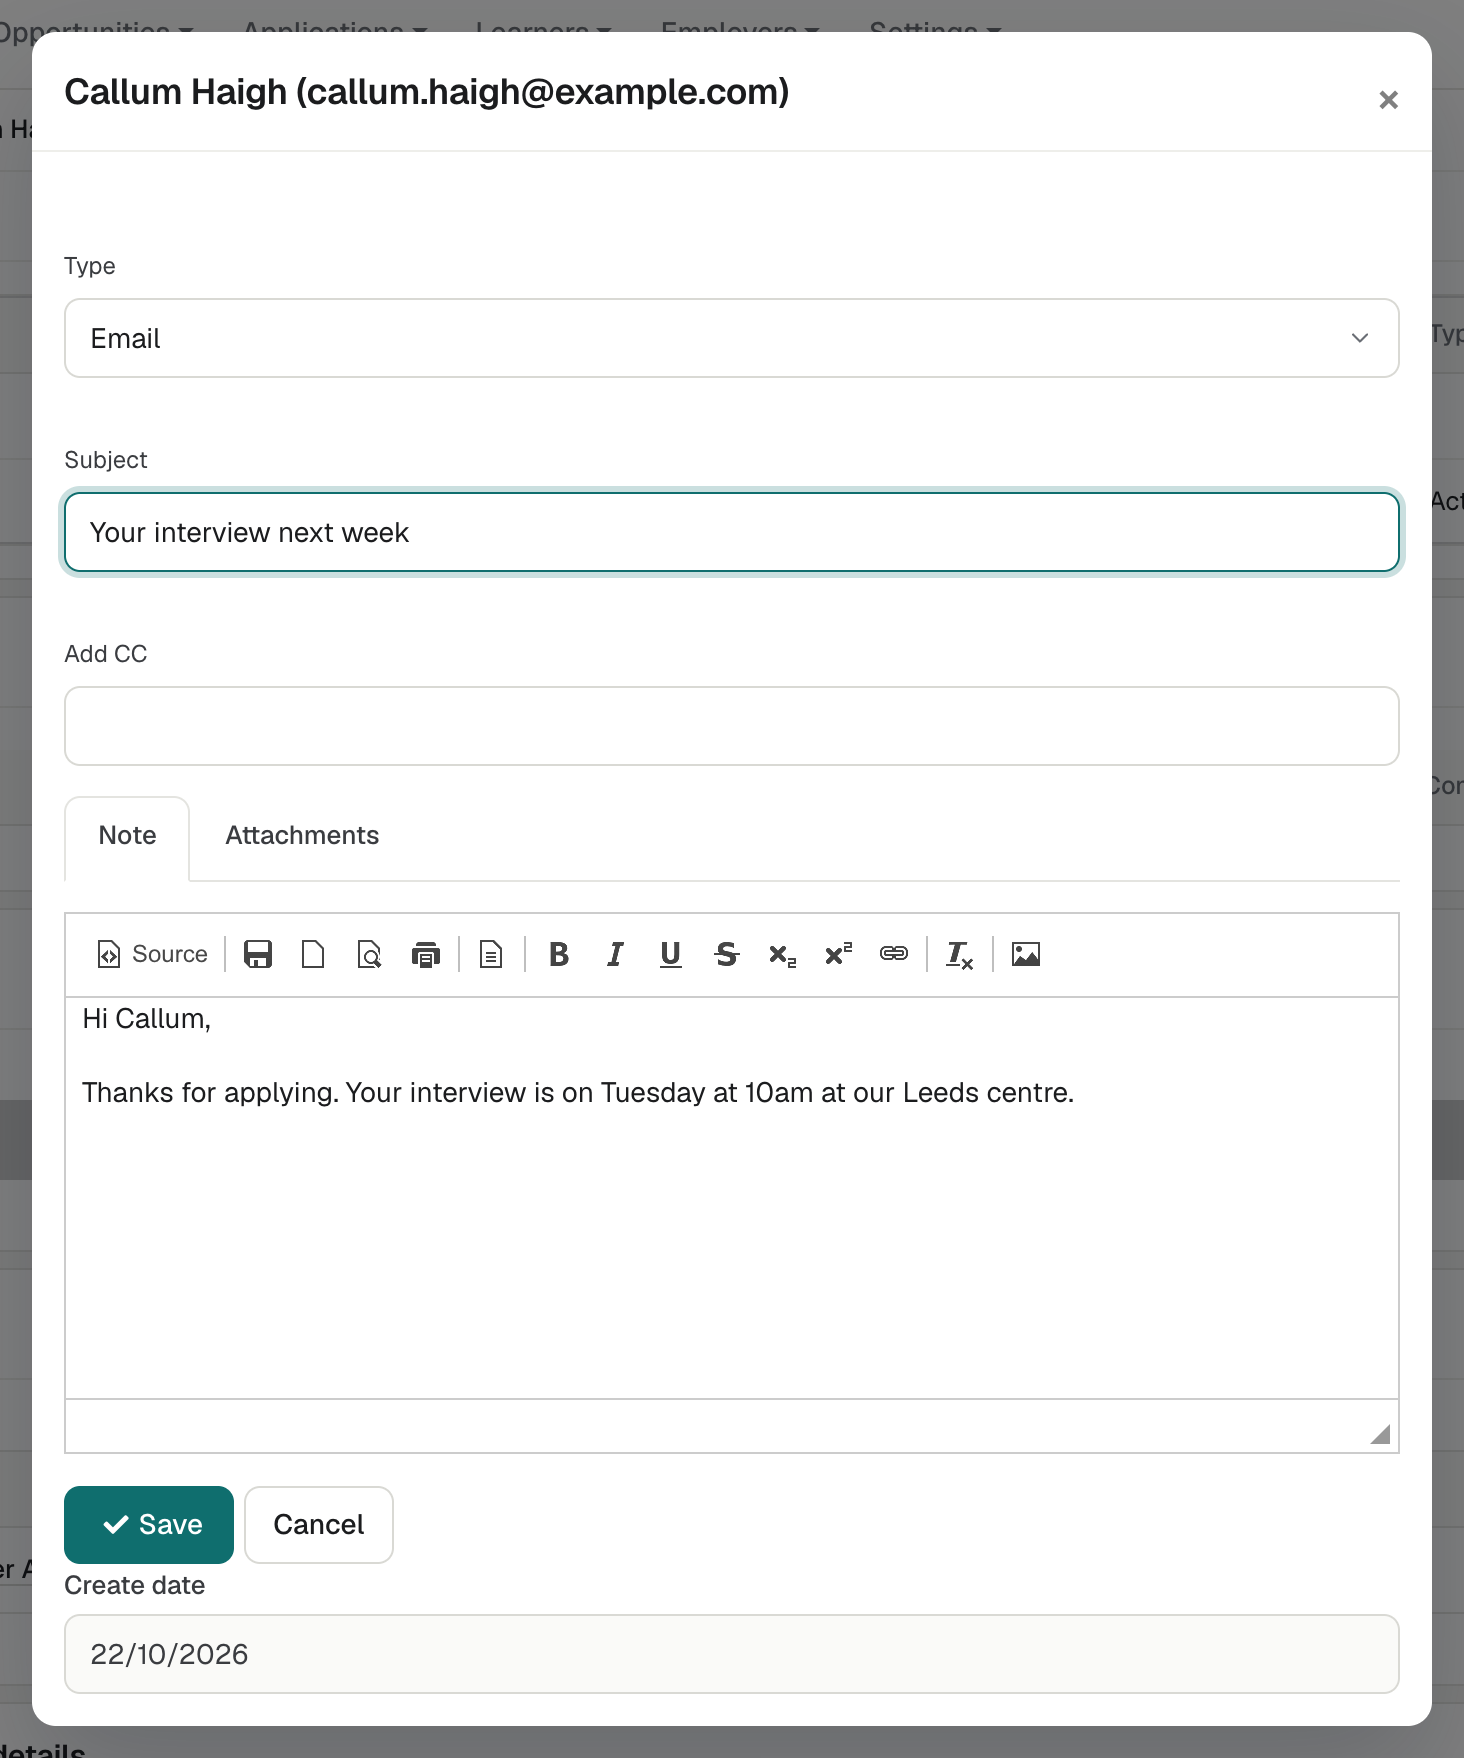Toggle Italic formatting
The height and width of the screenshot is (1758, 1464).
(x=615, y=954)
